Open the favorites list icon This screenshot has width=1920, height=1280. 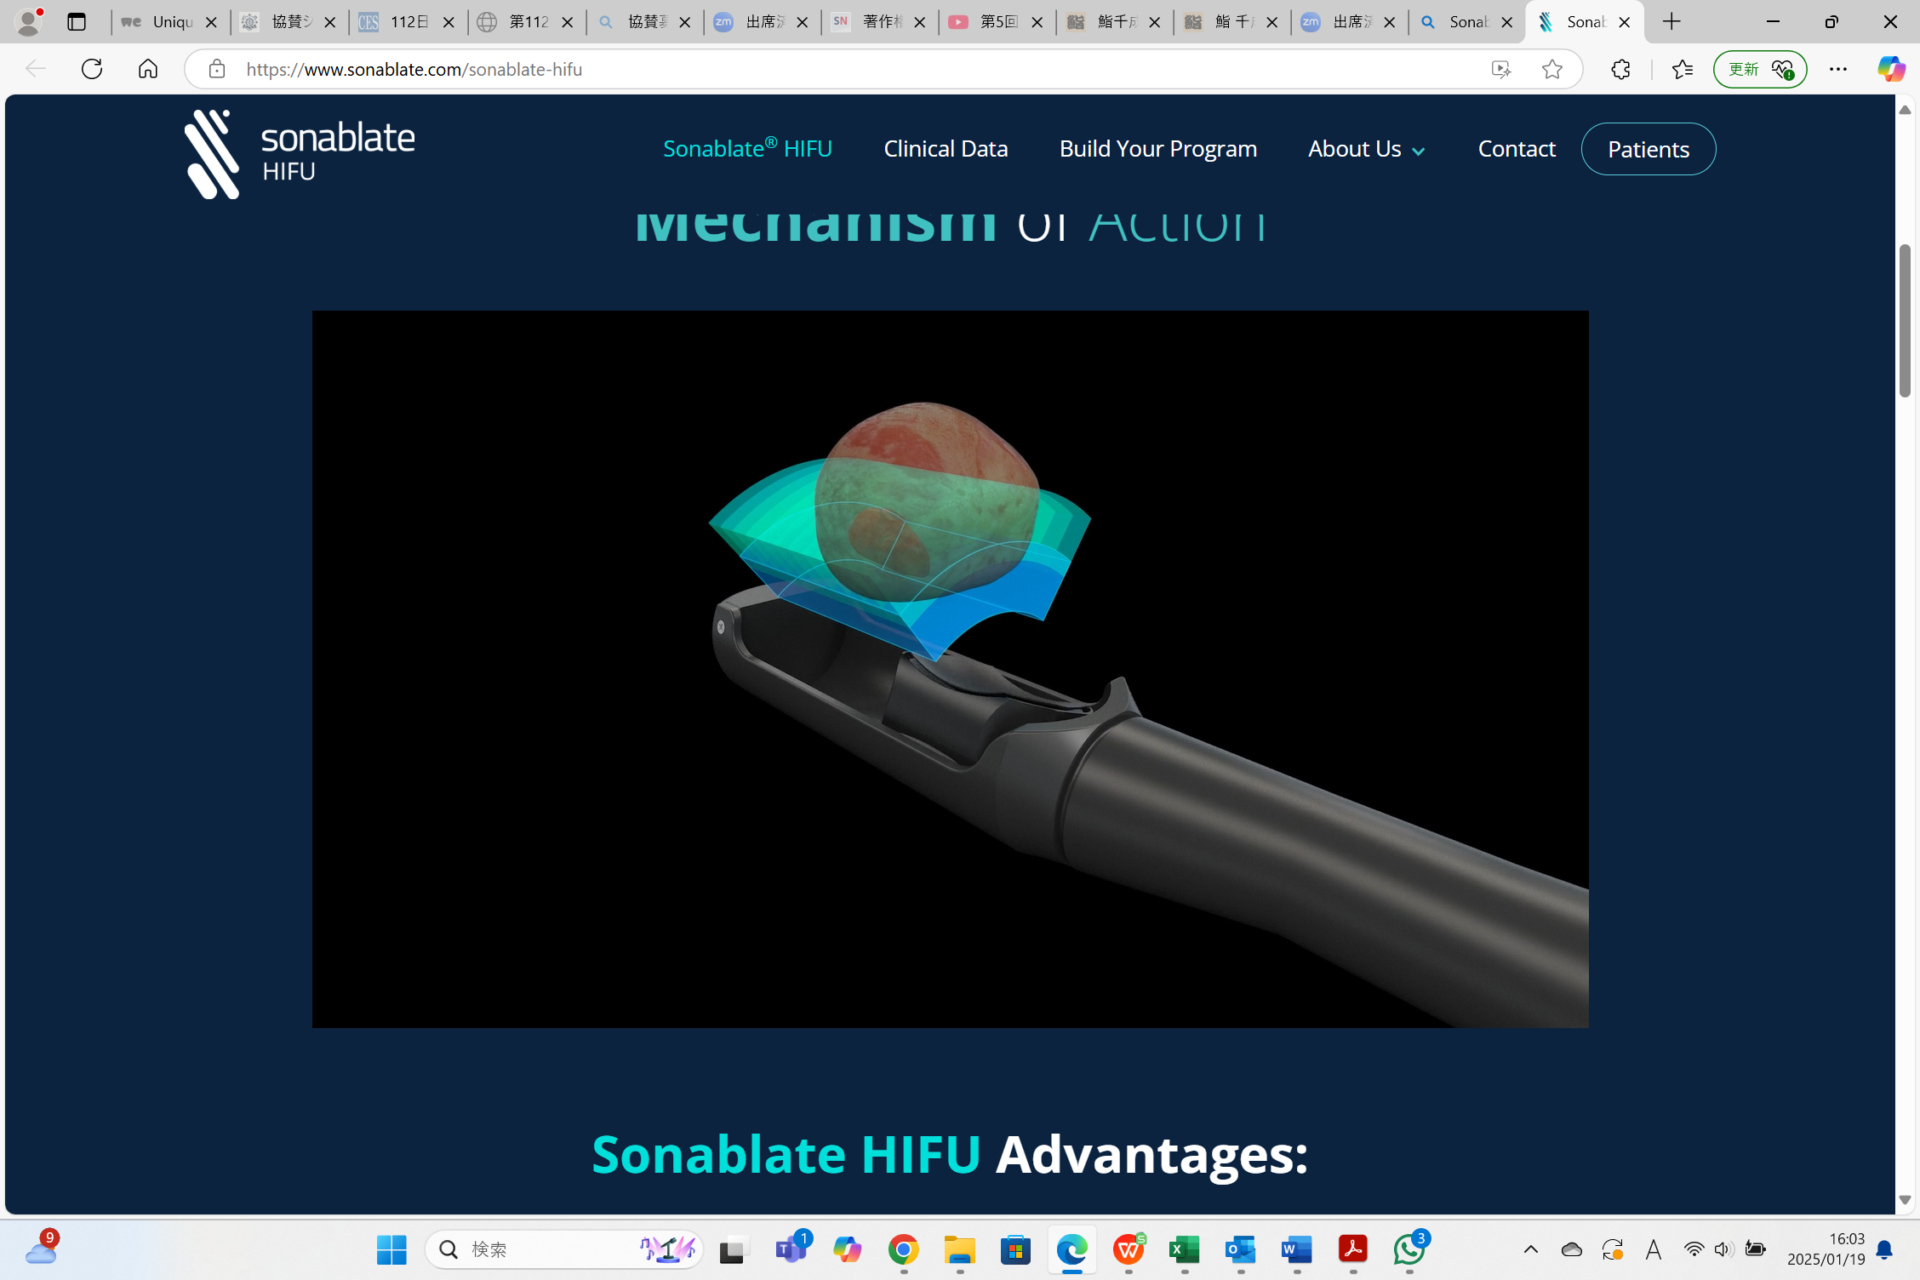pos(1682,69)
